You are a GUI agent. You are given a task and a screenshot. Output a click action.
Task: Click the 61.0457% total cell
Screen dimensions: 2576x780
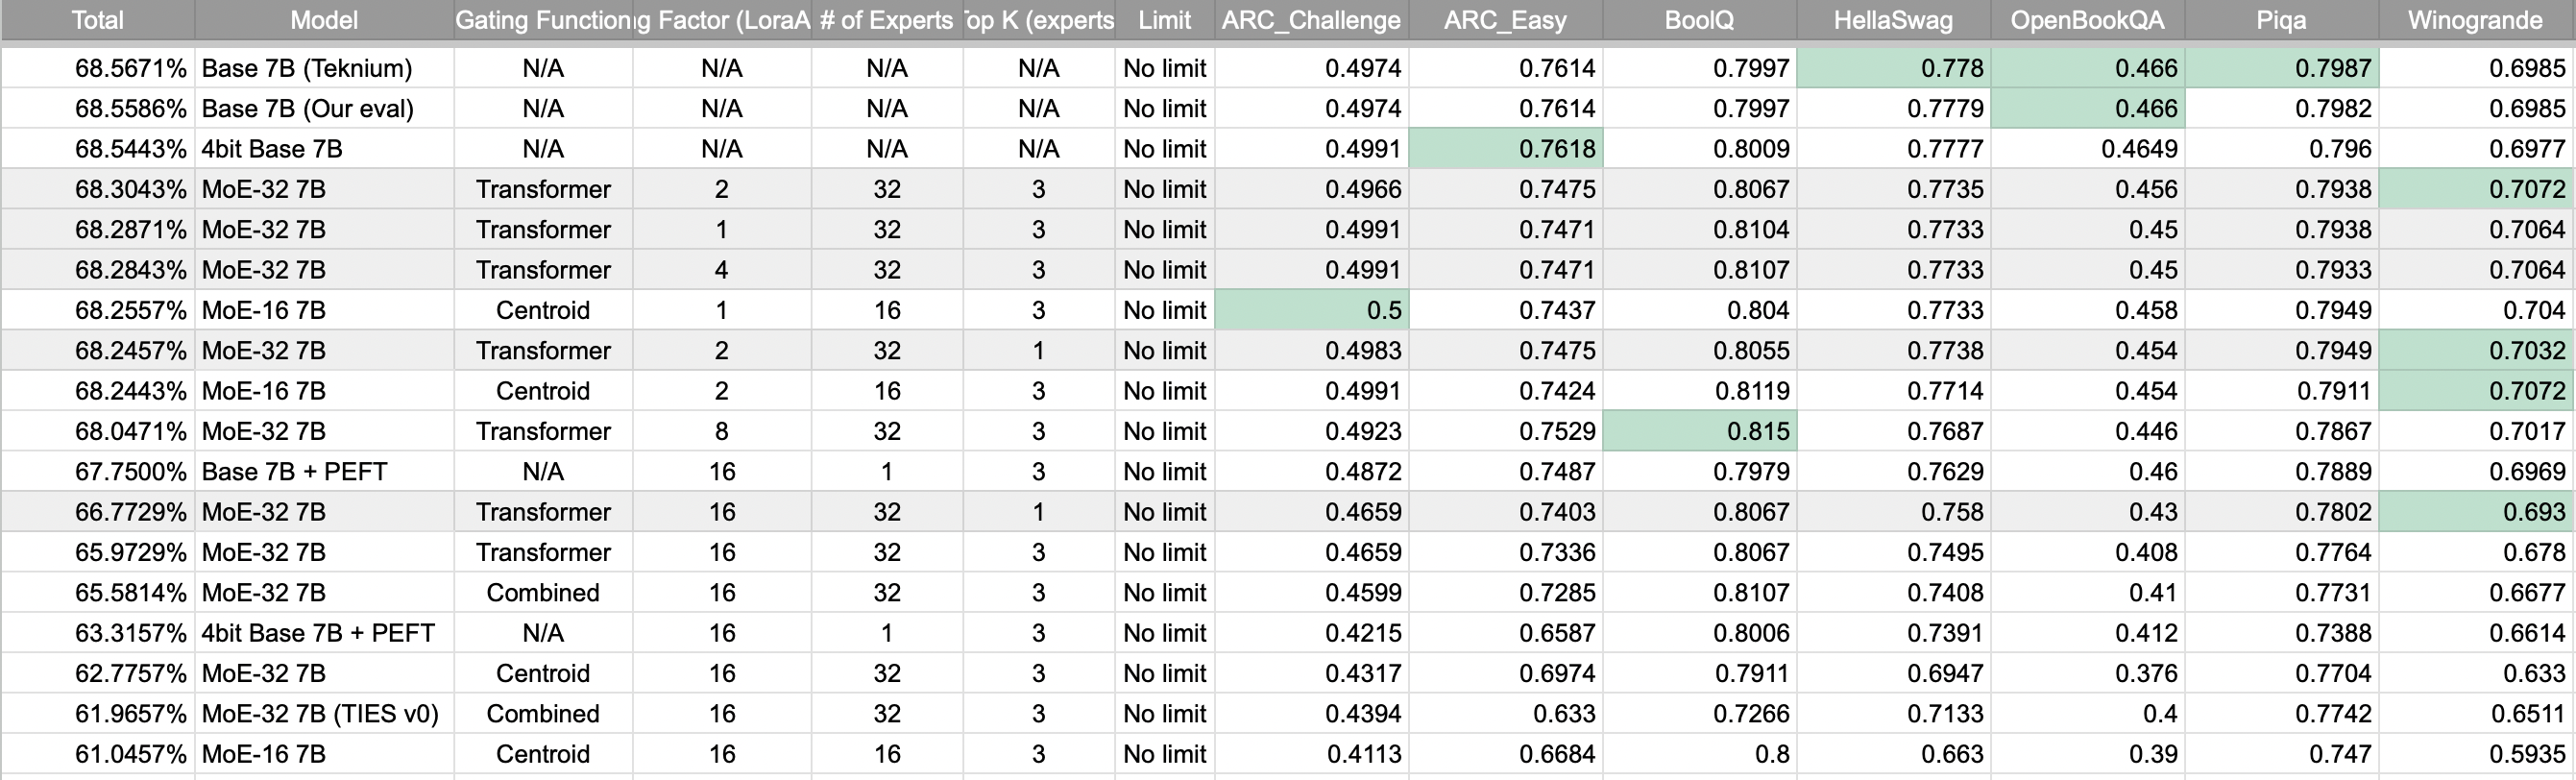pos(130,754)
